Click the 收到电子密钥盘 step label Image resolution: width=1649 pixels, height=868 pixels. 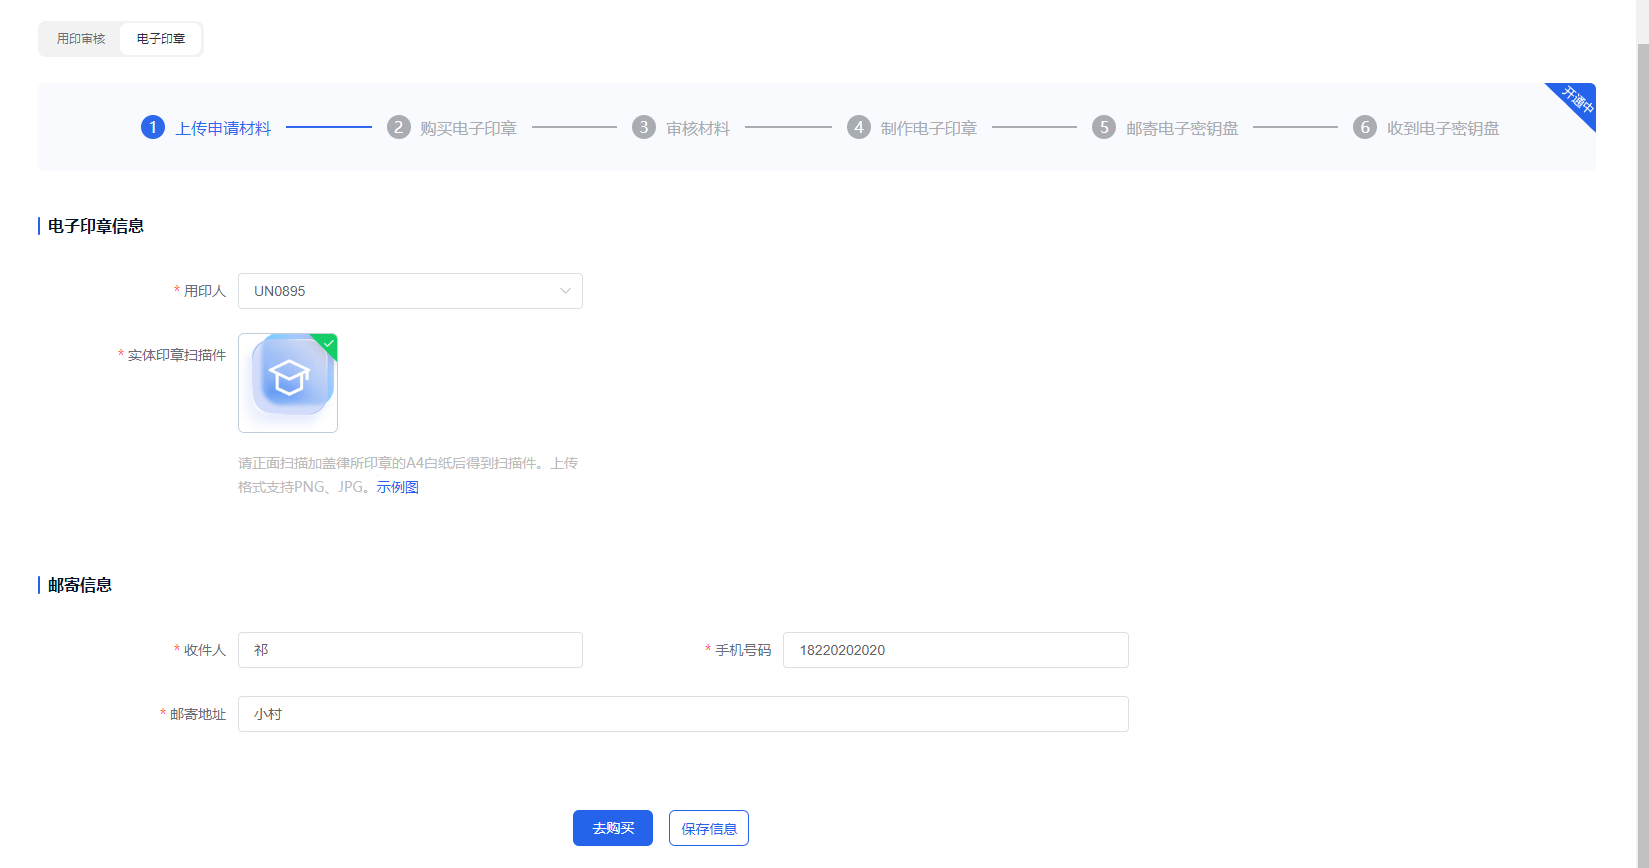tap(1443, 128)
